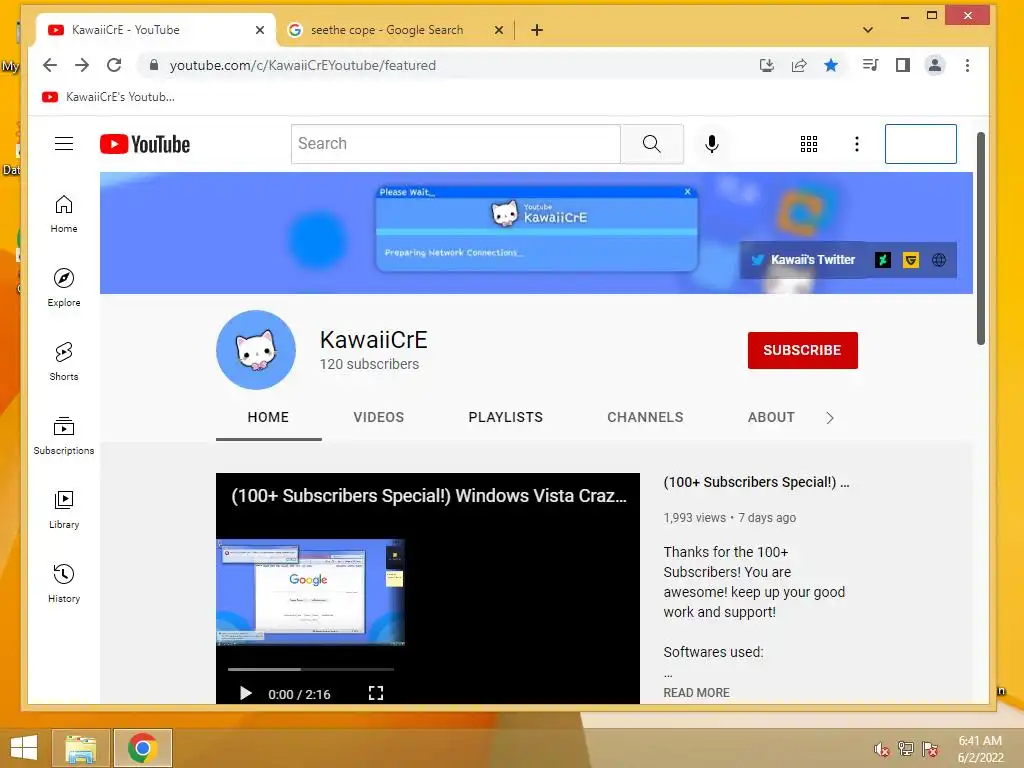This screenshot has height=768, width=1024.
Task: Click the featured video preview thumbnail
Action: point(310,592)
